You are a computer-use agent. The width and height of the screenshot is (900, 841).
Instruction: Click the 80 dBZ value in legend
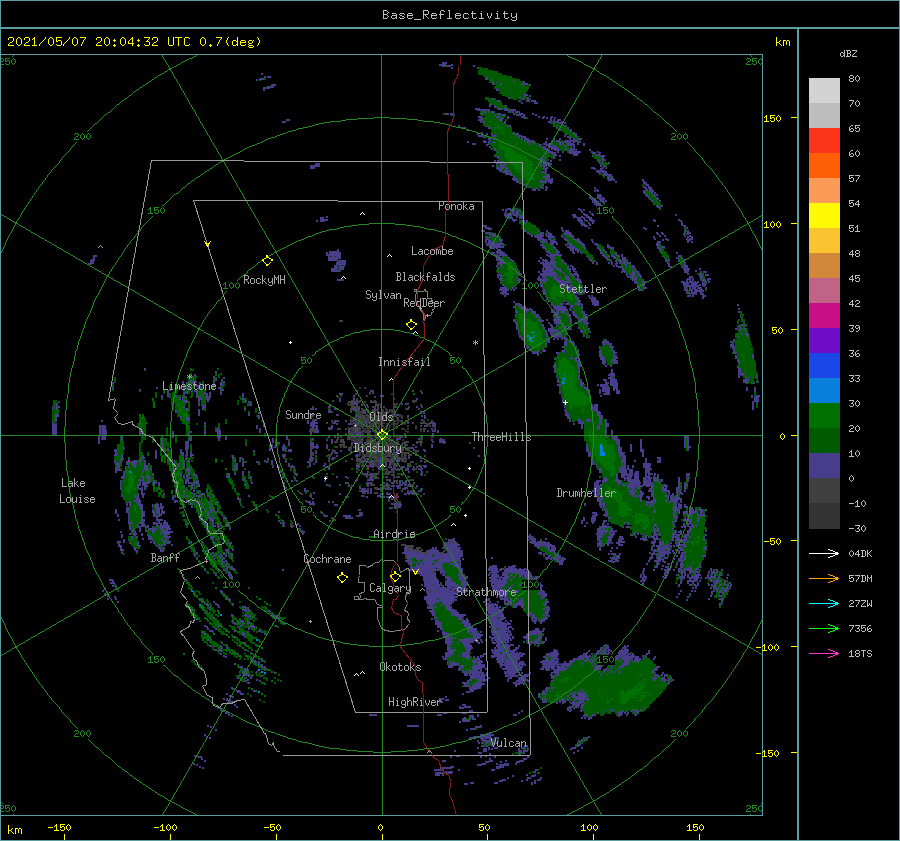tap(854, 79)
